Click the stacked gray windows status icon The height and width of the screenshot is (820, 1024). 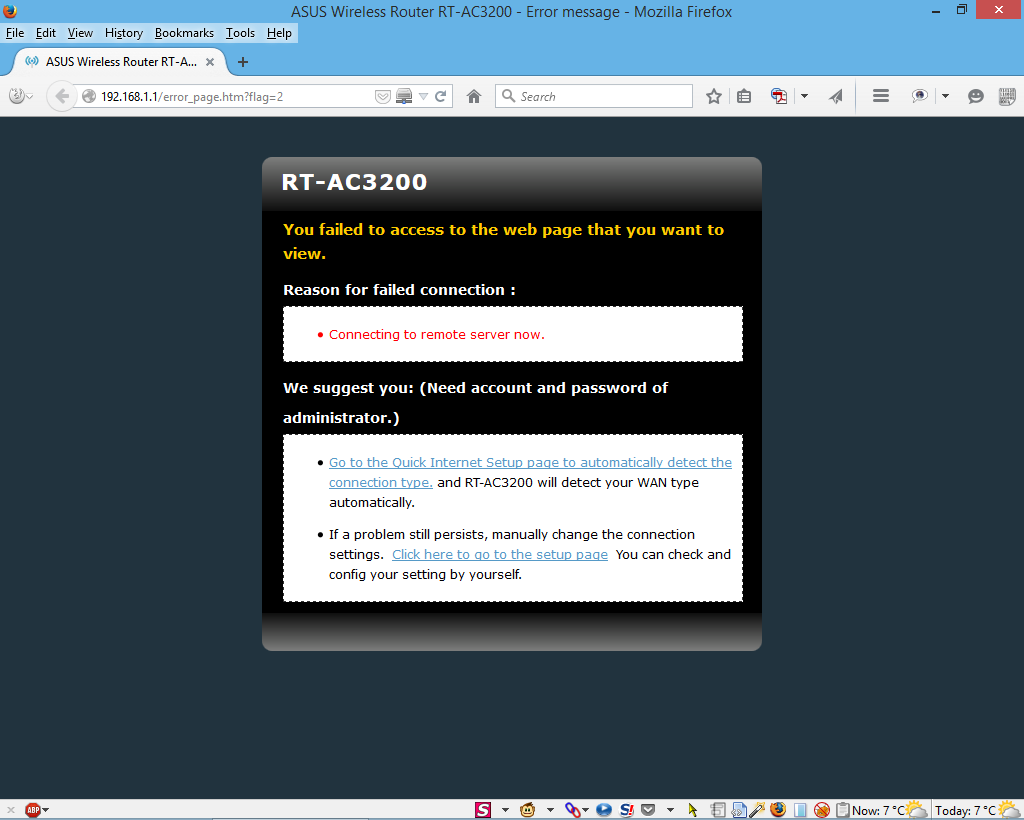(x=718, y=810)
